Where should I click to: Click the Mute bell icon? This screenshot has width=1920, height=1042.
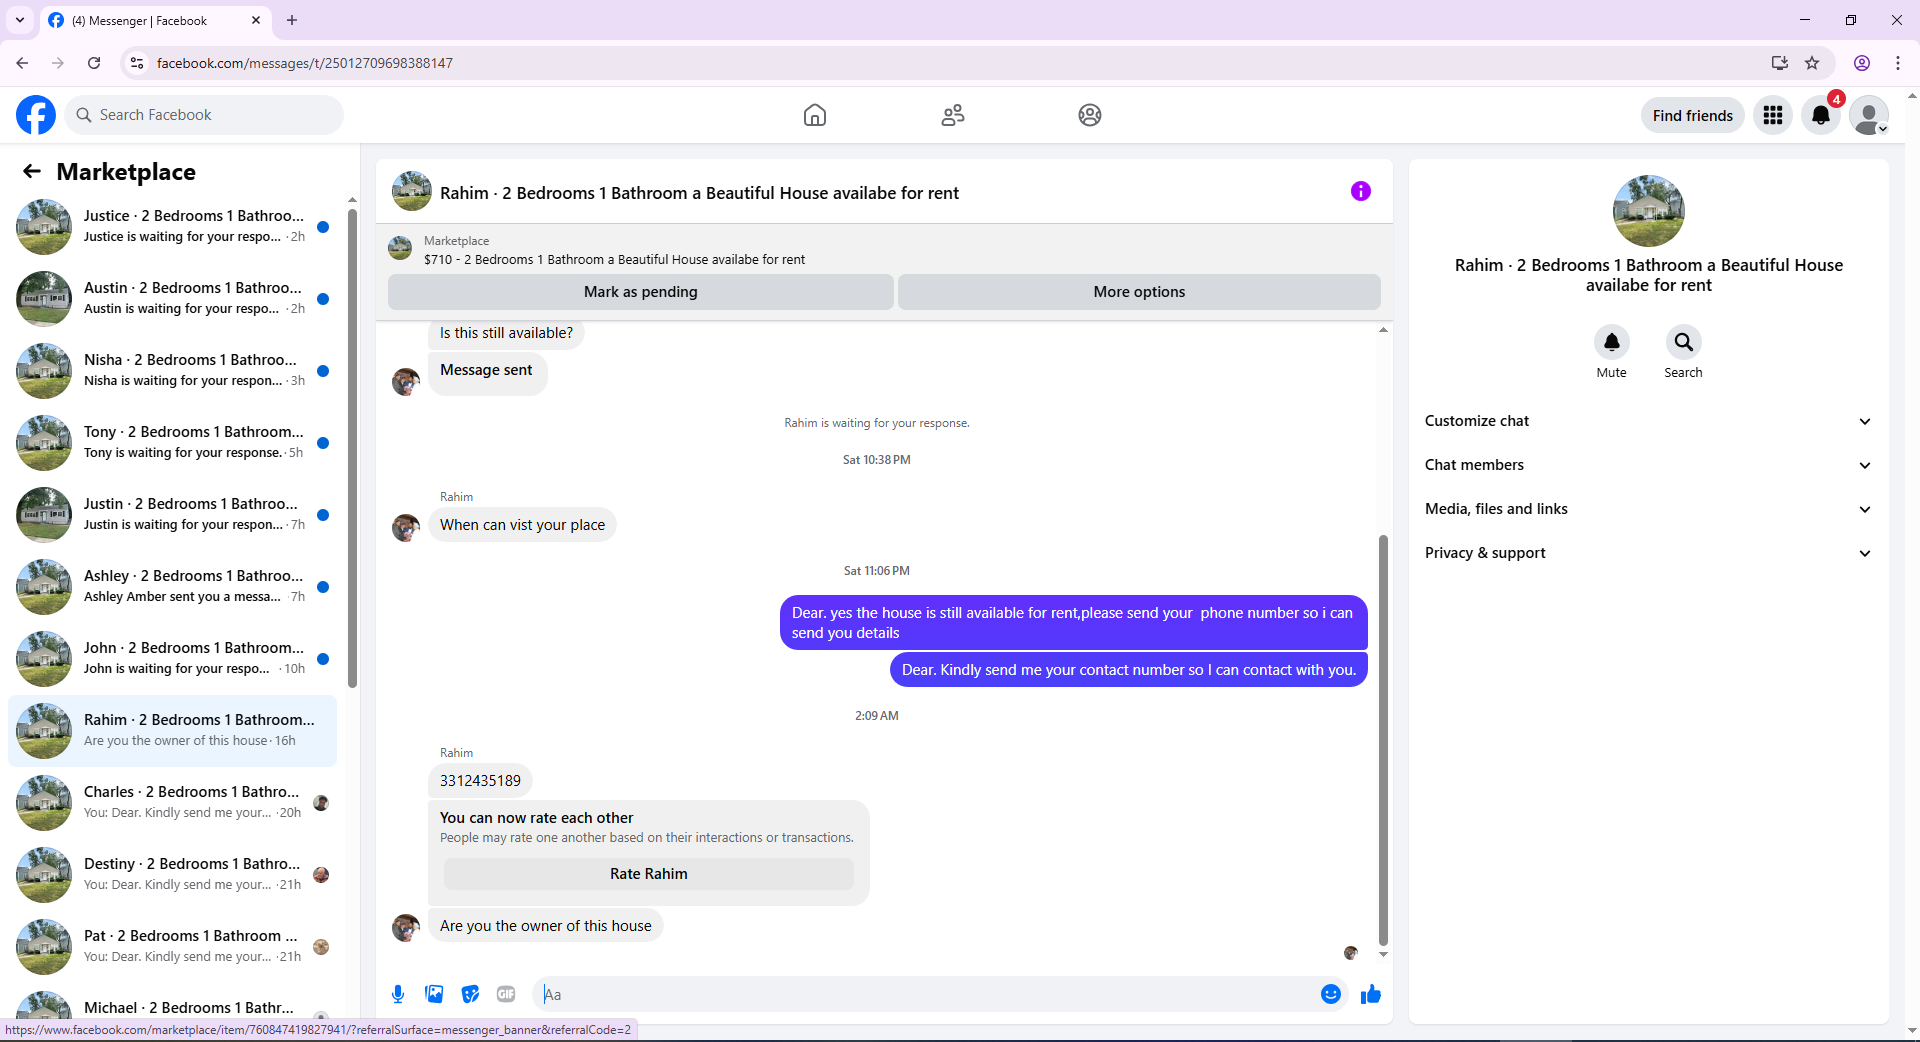(x=1612, y=342)
